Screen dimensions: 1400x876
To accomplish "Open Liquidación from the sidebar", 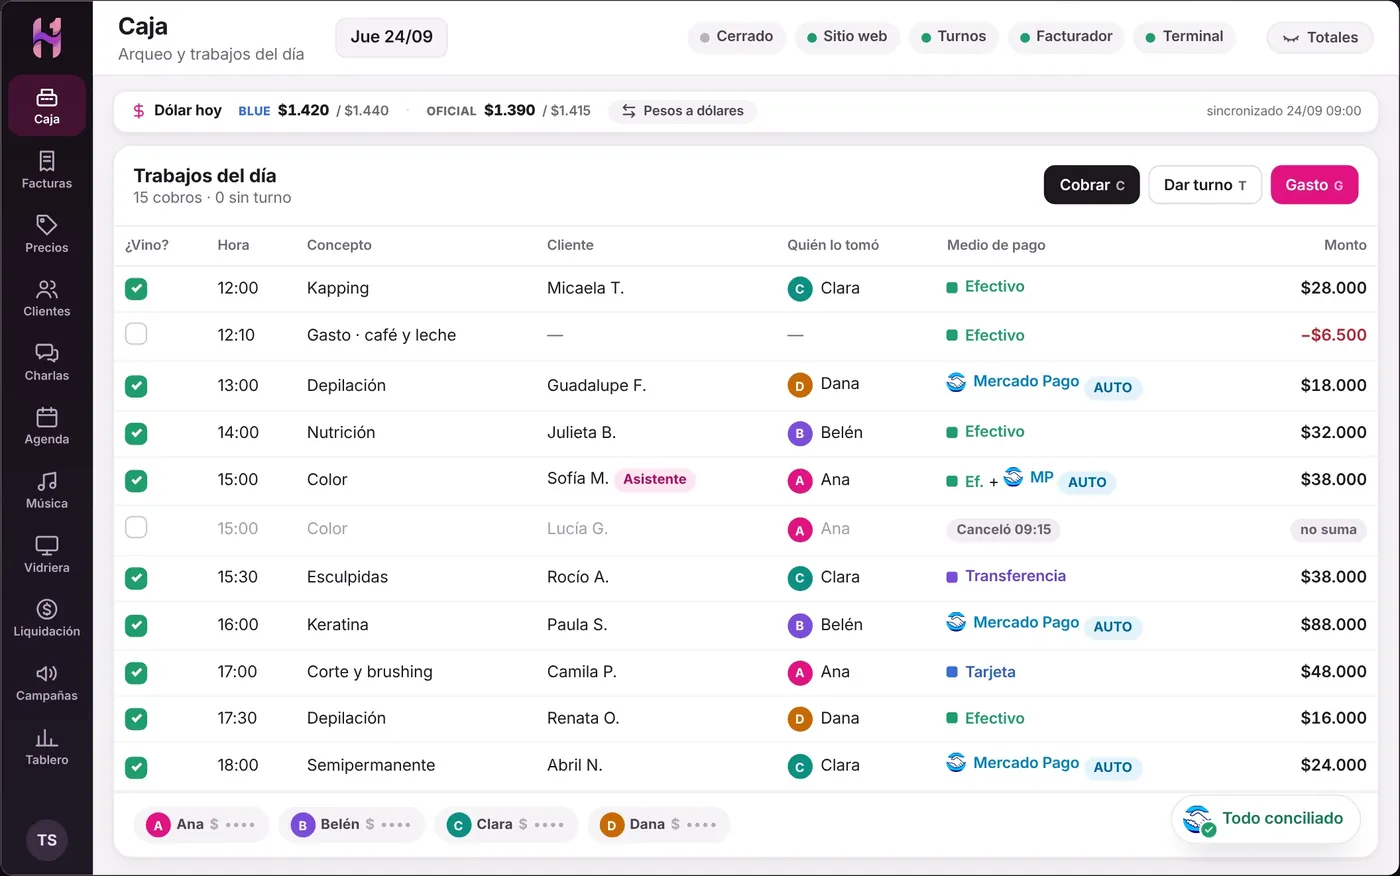I will pyautogui.click(x=47, y=618).
